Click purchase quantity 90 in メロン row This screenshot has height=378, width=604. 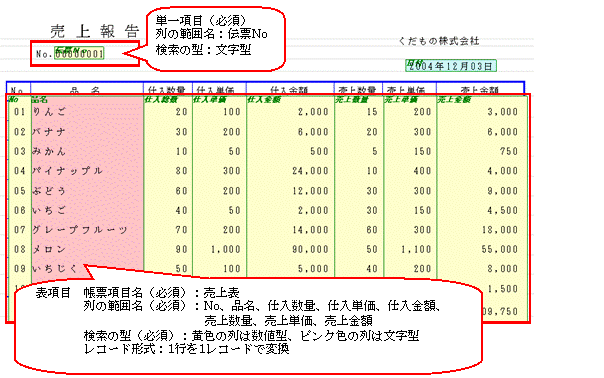point(181,249)
